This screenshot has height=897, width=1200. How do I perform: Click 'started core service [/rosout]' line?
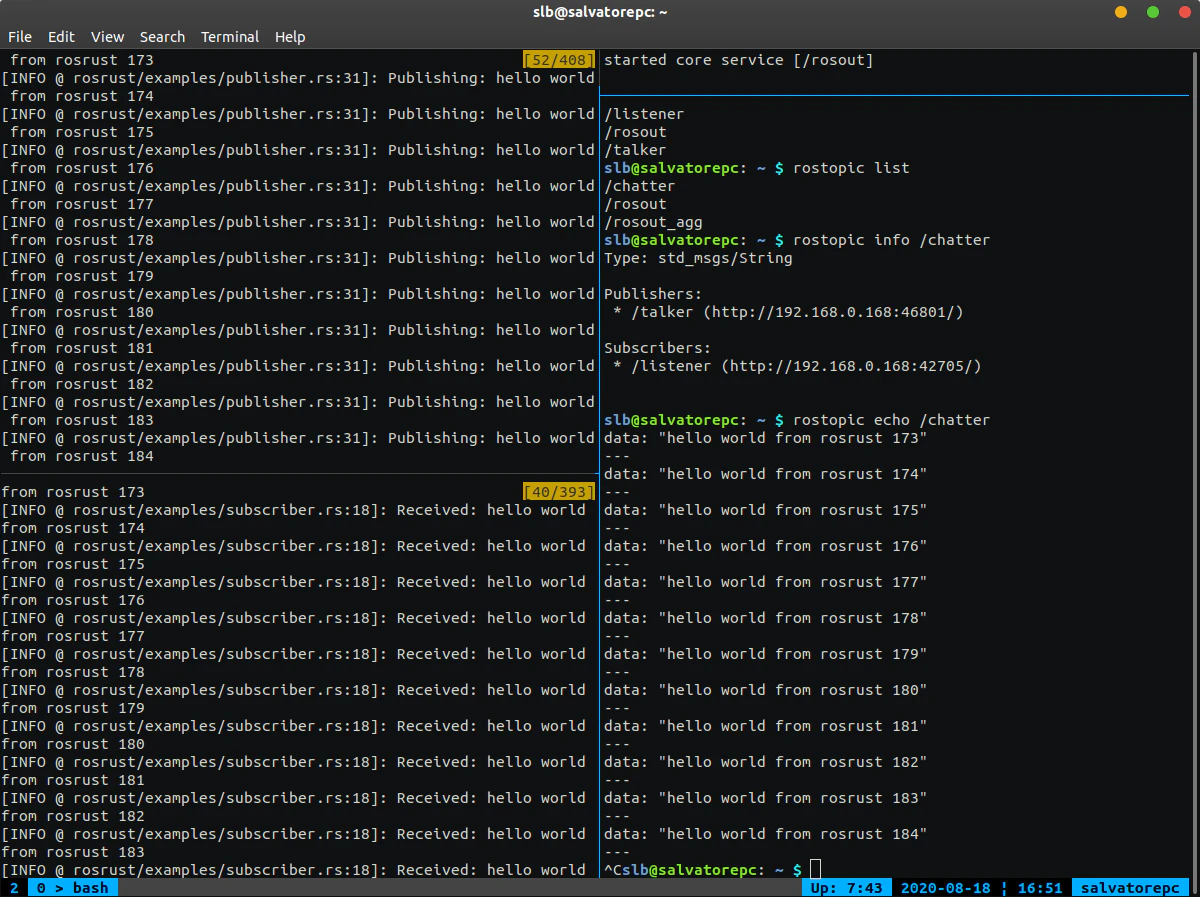point(739,60)
